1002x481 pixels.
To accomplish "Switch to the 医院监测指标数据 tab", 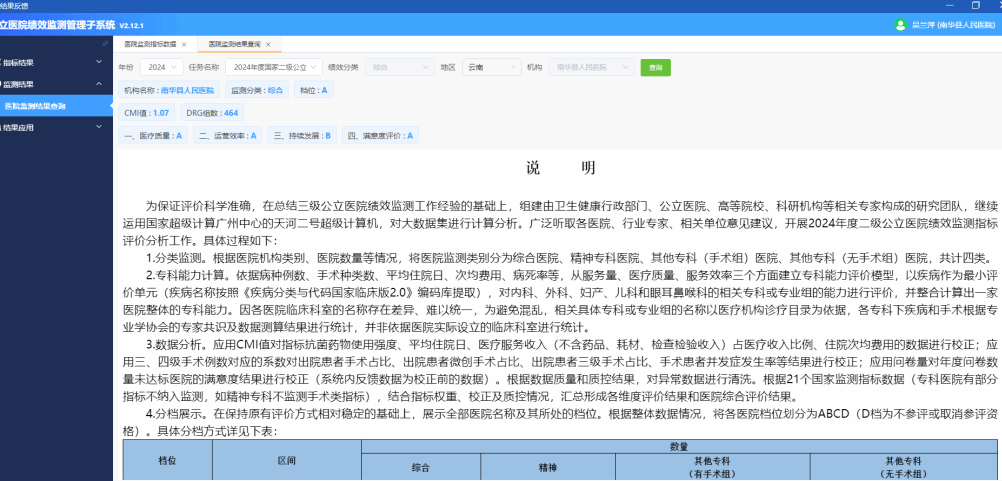I will coord(150,44).
